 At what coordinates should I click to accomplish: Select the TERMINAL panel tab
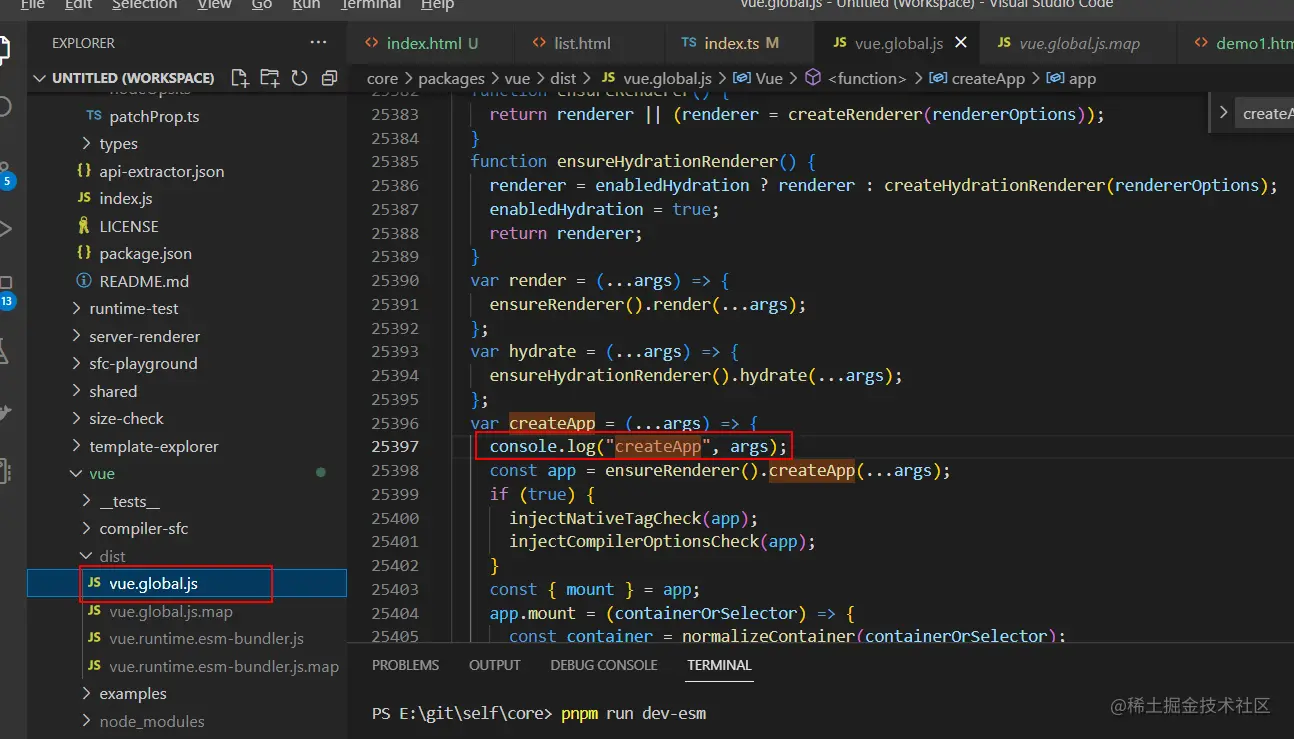point(719,665)
